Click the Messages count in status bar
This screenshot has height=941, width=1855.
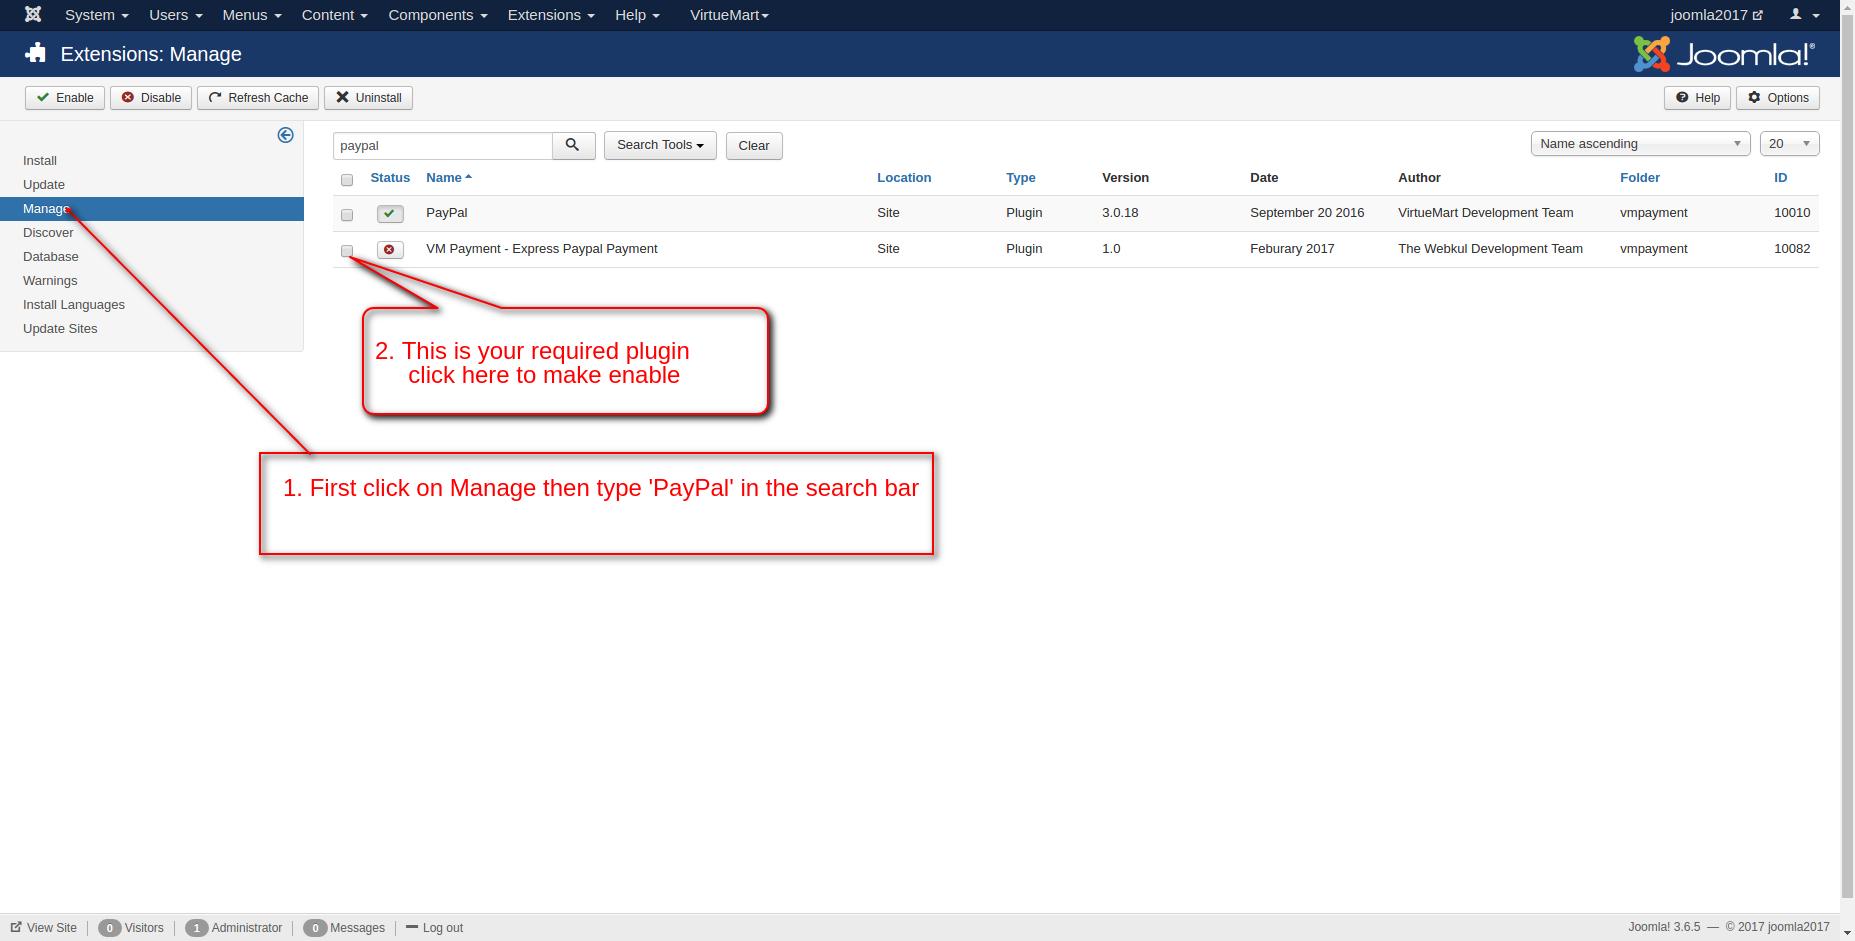click(344, 928)
